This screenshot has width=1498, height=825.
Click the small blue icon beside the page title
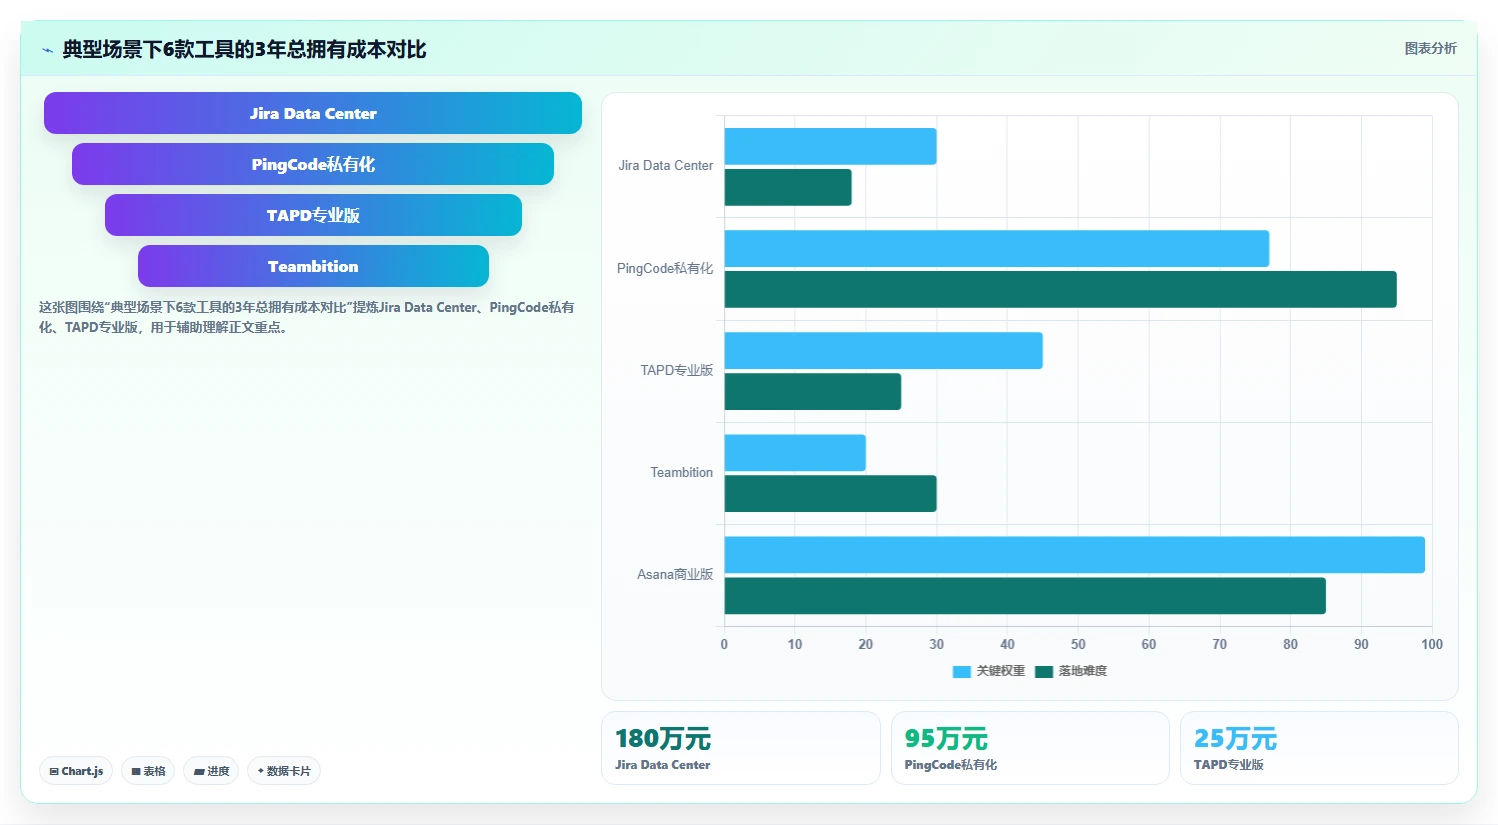point(47,50)
